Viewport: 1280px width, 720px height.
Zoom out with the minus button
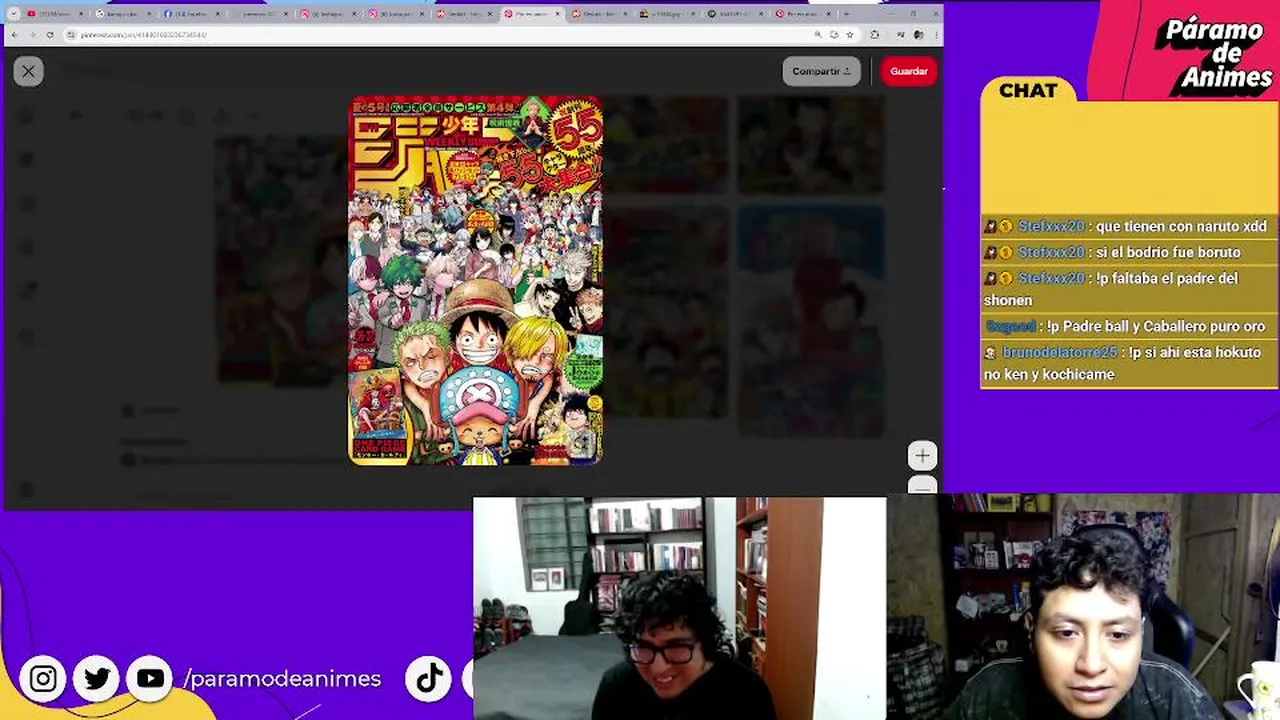coord(922,486)
